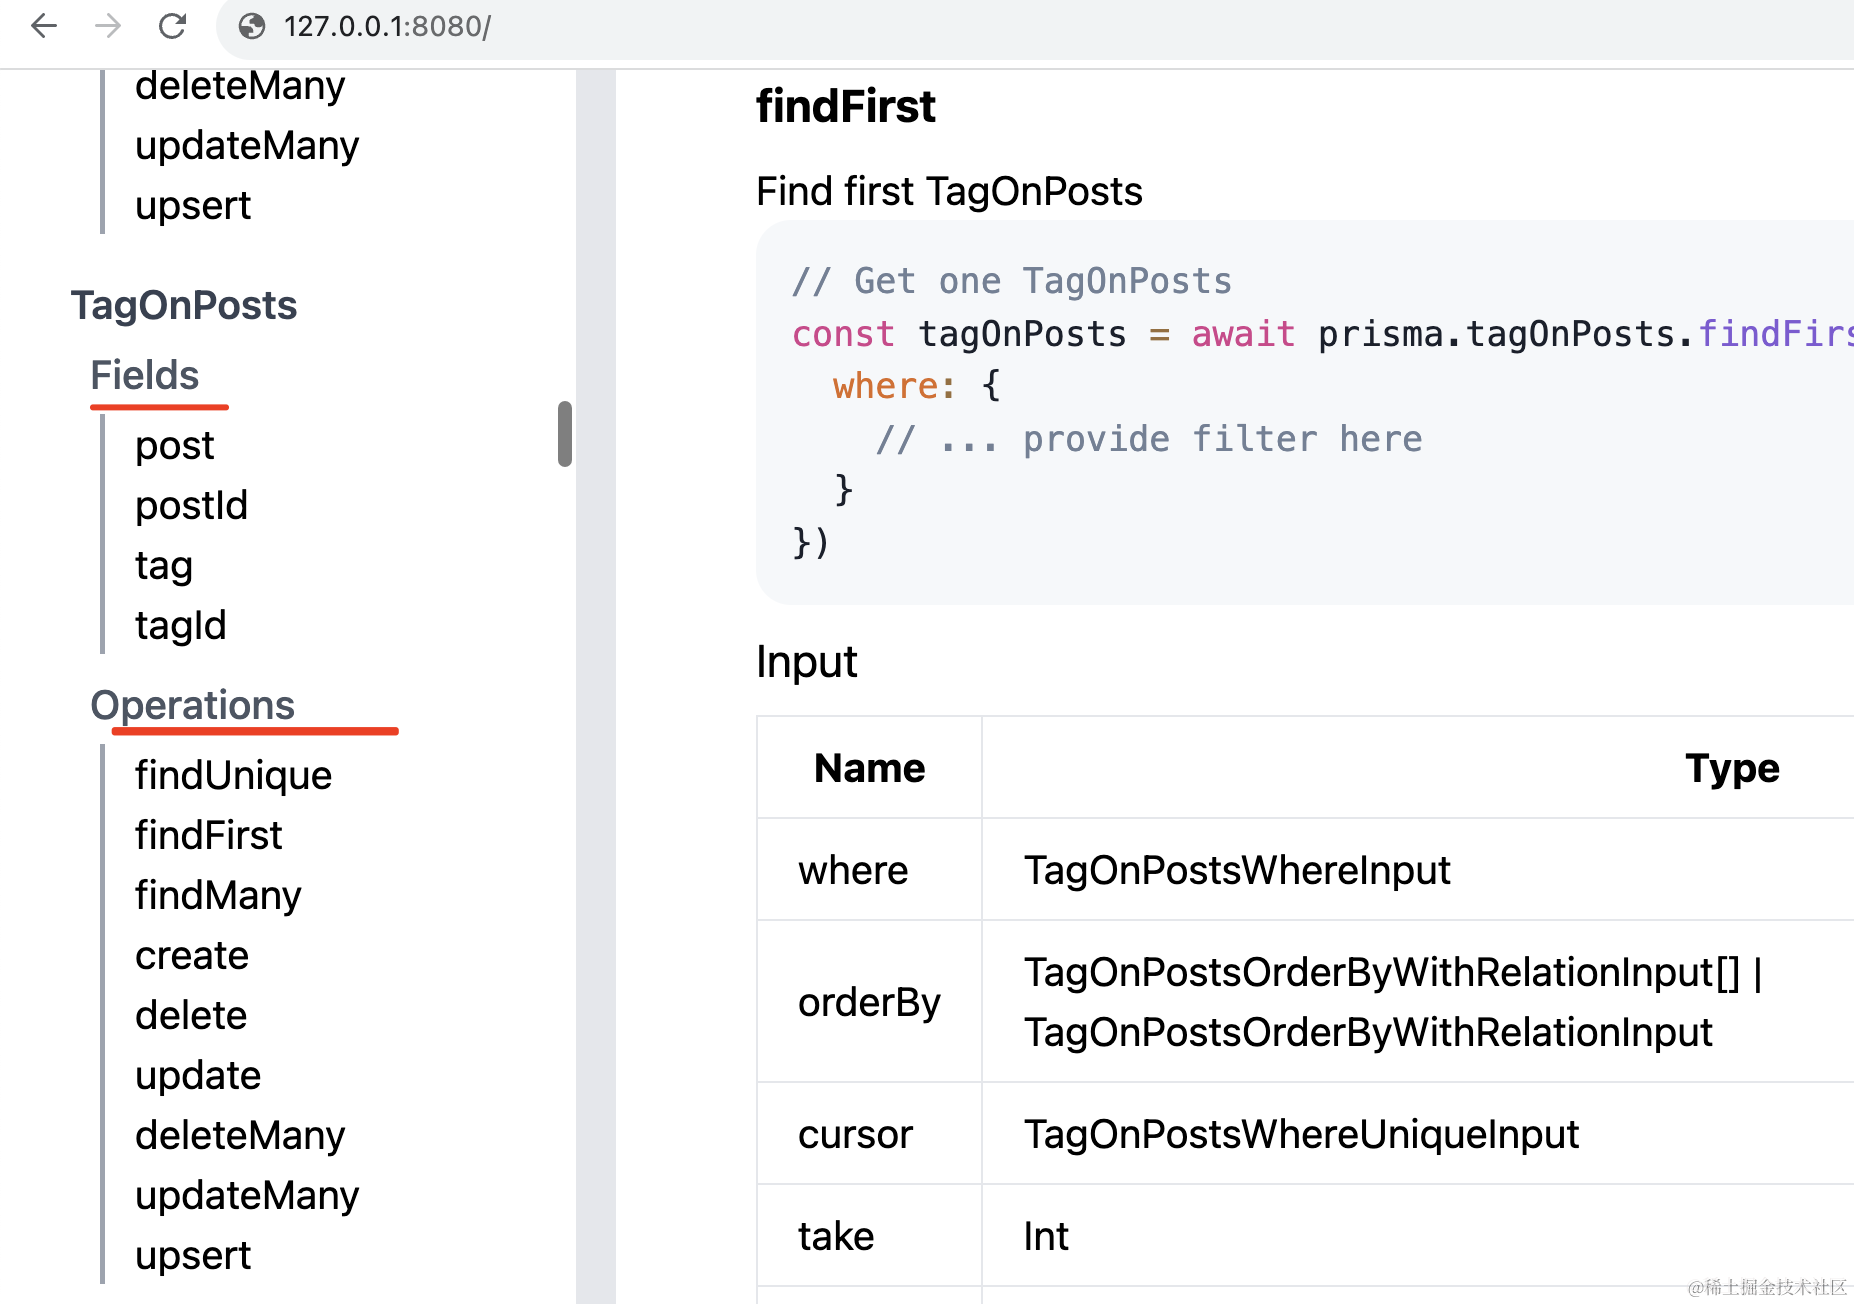Navigate to findFirst under TagOnPosts Operations
Screen dimensions: 1854x1304
click(208, 835)
